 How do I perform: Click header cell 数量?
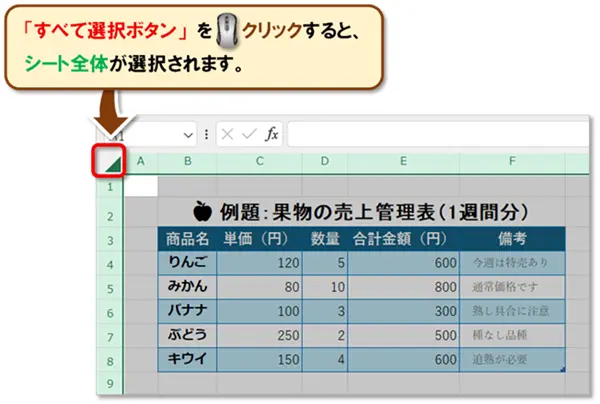tap(325, 239)
